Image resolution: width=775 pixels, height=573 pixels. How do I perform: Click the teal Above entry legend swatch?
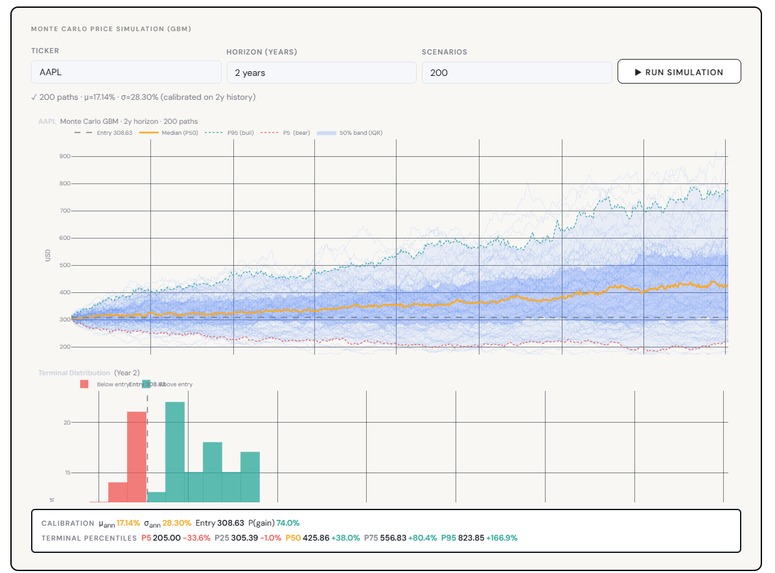(146, 384)
